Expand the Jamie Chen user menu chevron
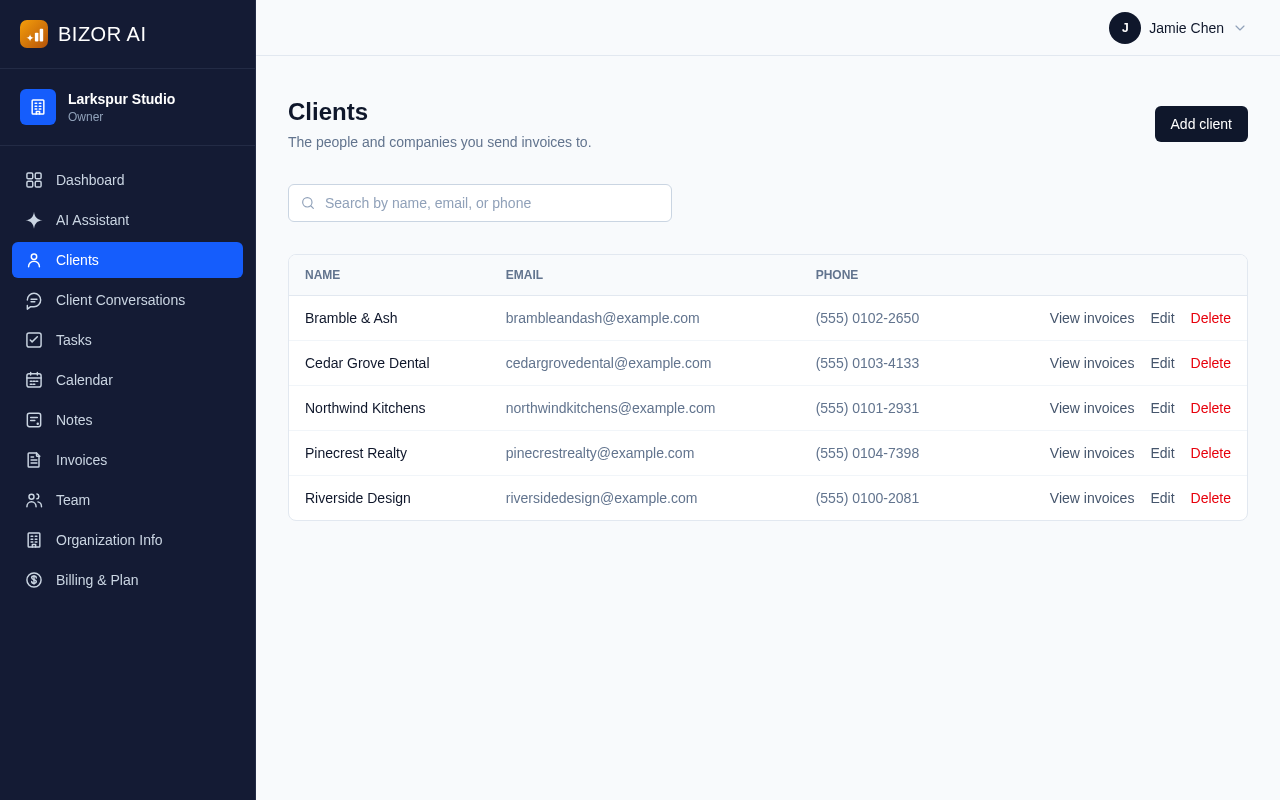 click(x=1240, y=28)
